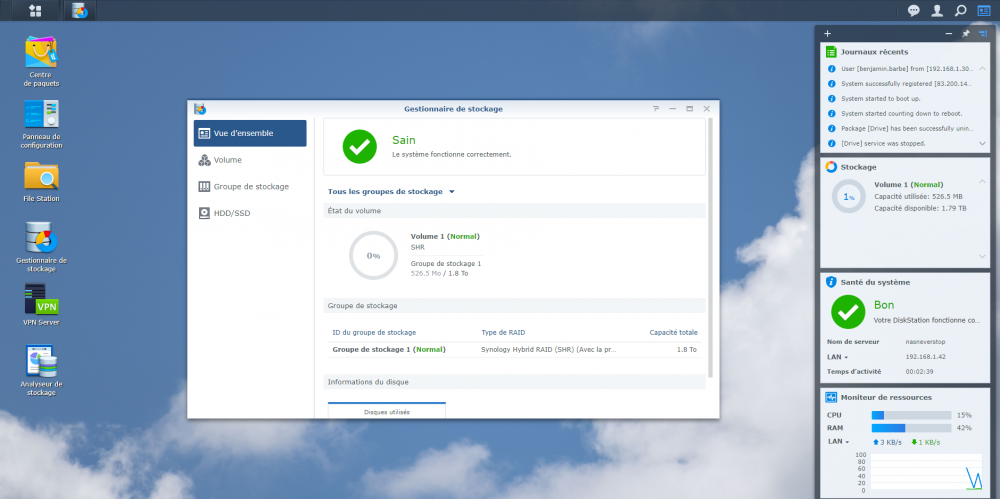Viewport: 1000px width, 499px height.
Task: Open the notifications speech bubble icon
Action: pyautogui.click(x=914, y=11)
